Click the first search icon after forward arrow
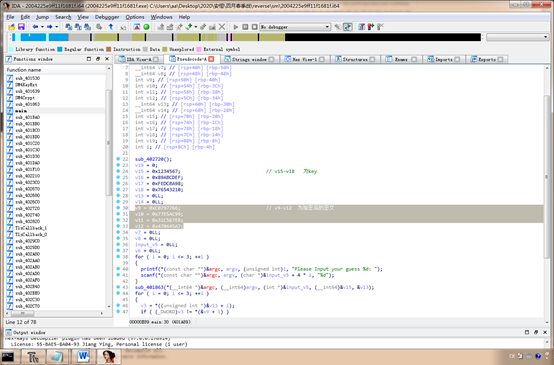The image size is (554, 365). pyautogui.click(x=69, y=27)
